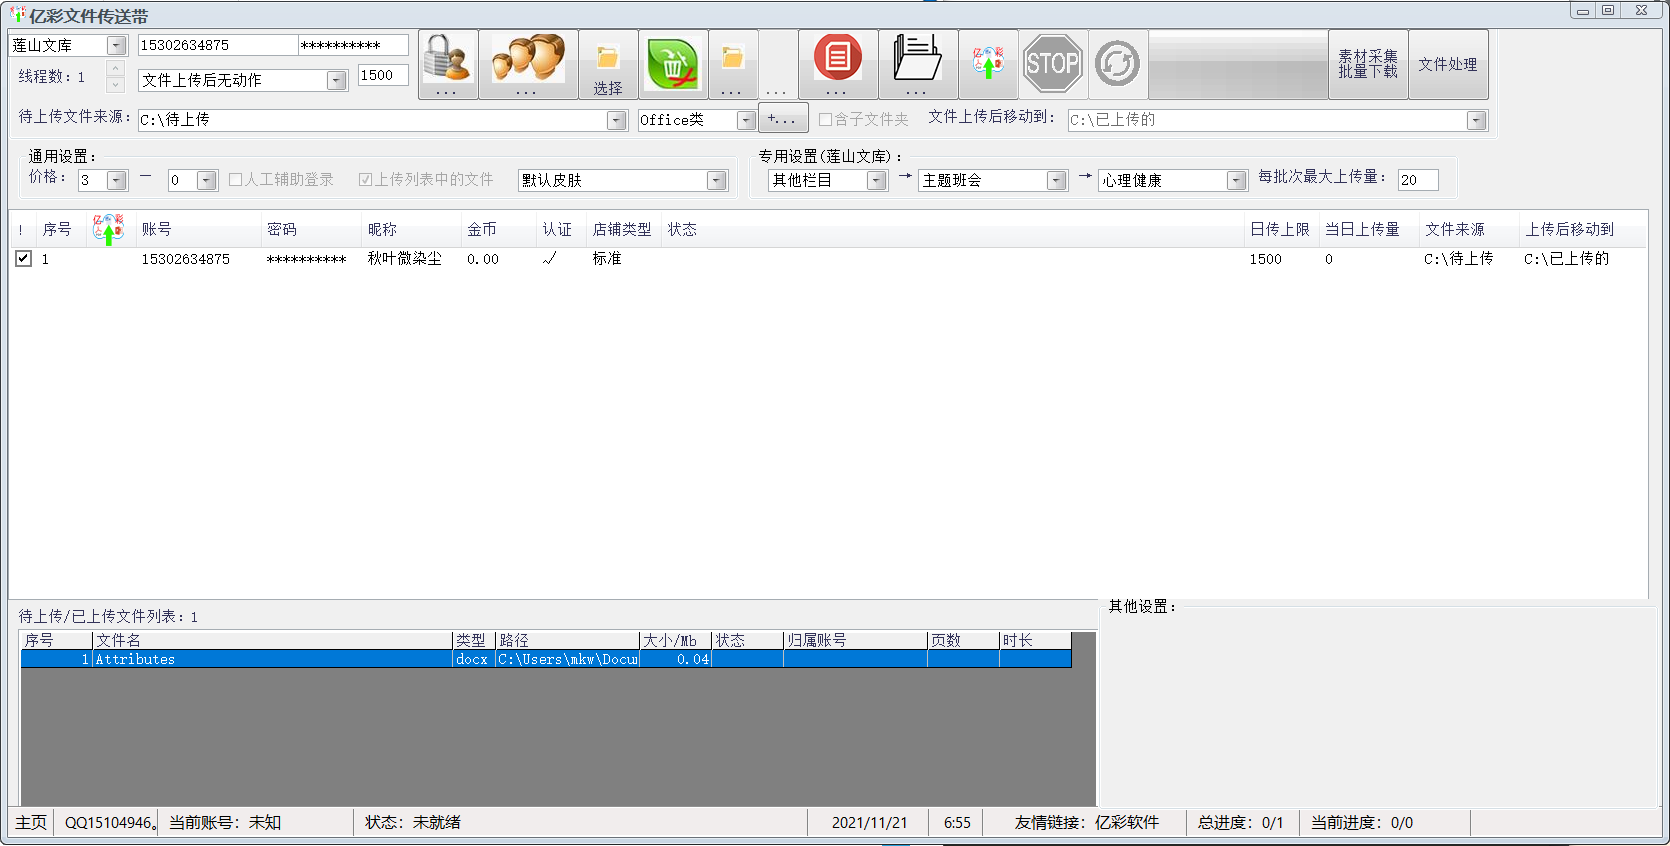Click the 当日上传量 column header

coord(1368,229)
